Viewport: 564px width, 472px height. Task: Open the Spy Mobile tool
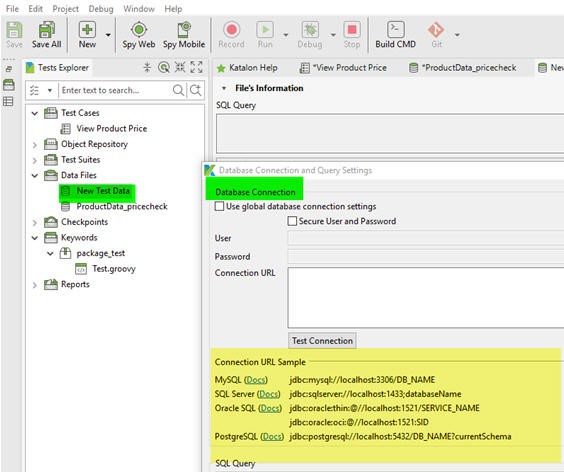tap(184, 35)
